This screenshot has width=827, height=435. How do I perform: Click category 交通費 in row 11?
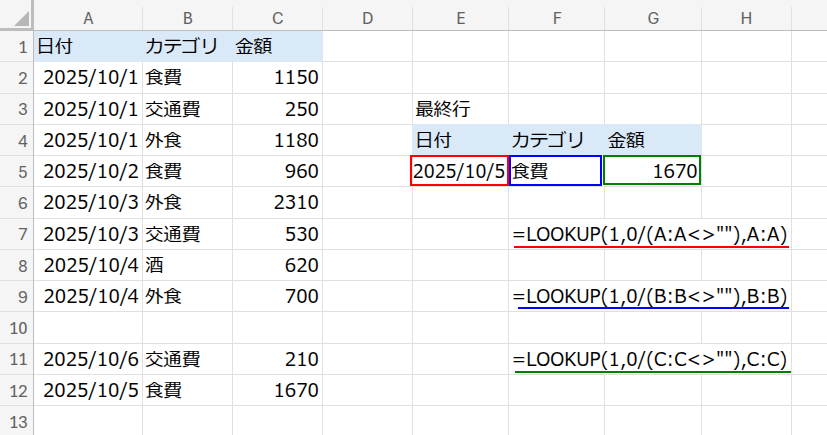coord(187,359)
